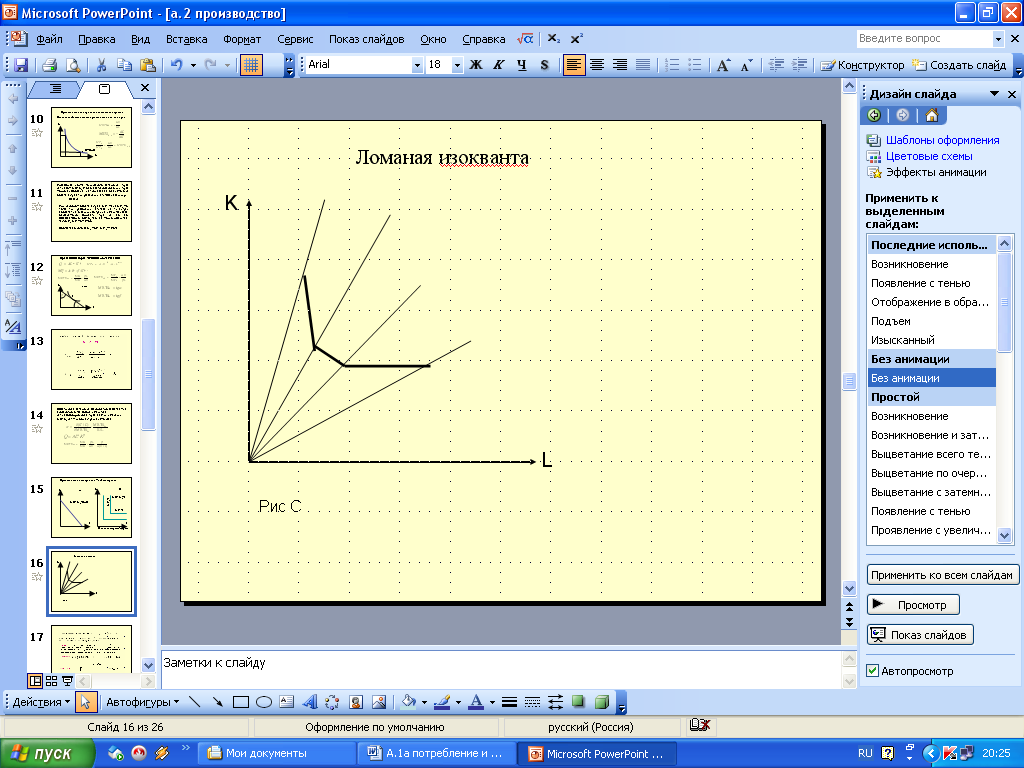Click the Заметки к слайду notes field
Screen dimensions: 1024x768
(500, 669)
